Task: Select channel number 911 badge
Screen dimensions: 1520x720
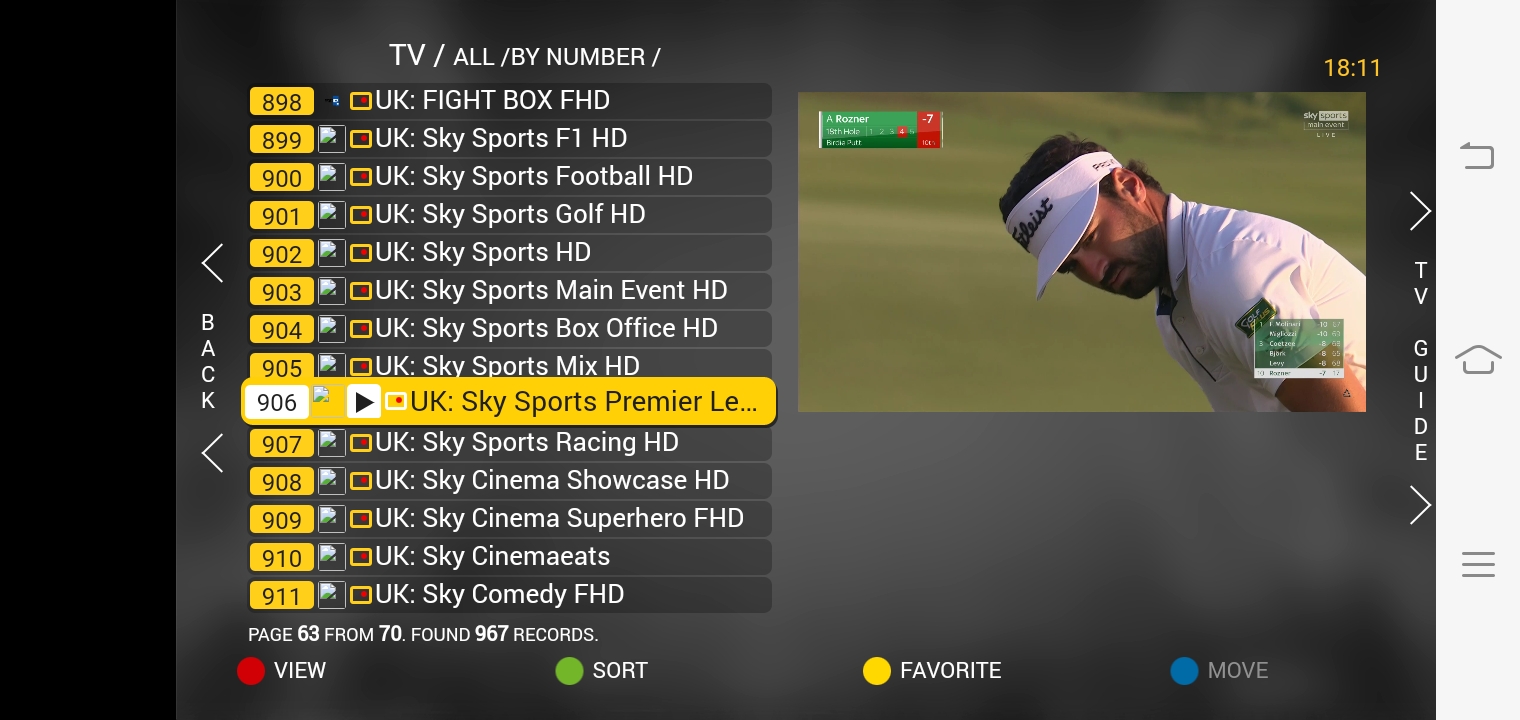Action: point(281,596)
